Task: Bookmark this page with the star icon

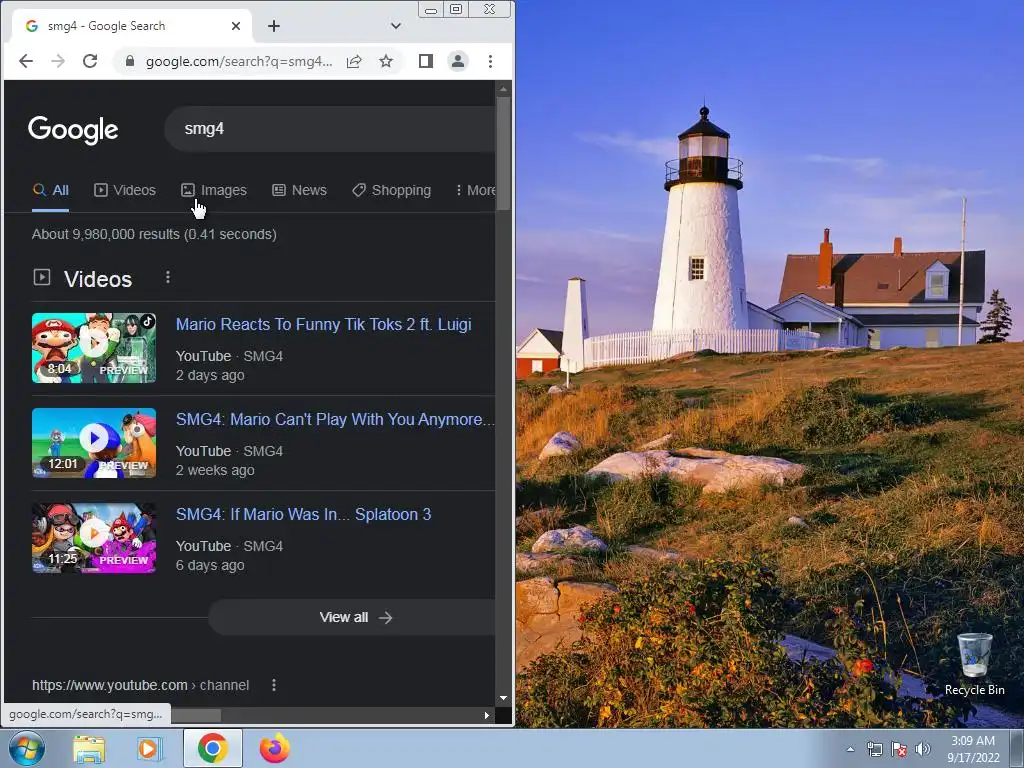Action: click(386, 61)
